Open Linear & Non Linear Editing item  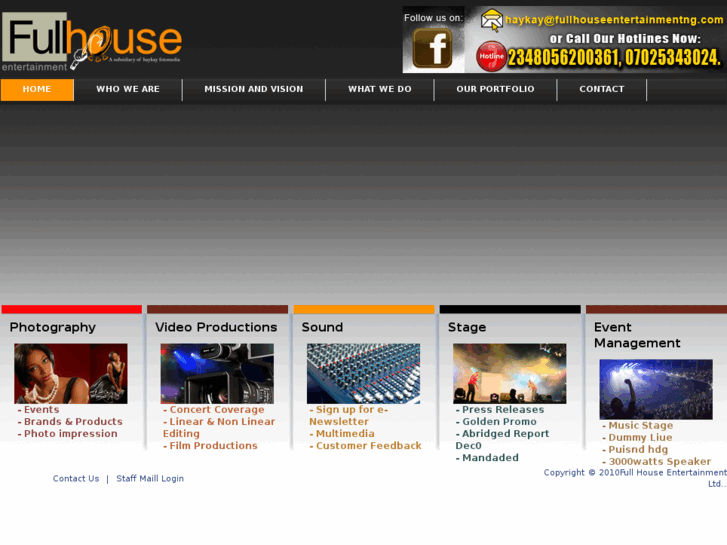click(219, 428)
